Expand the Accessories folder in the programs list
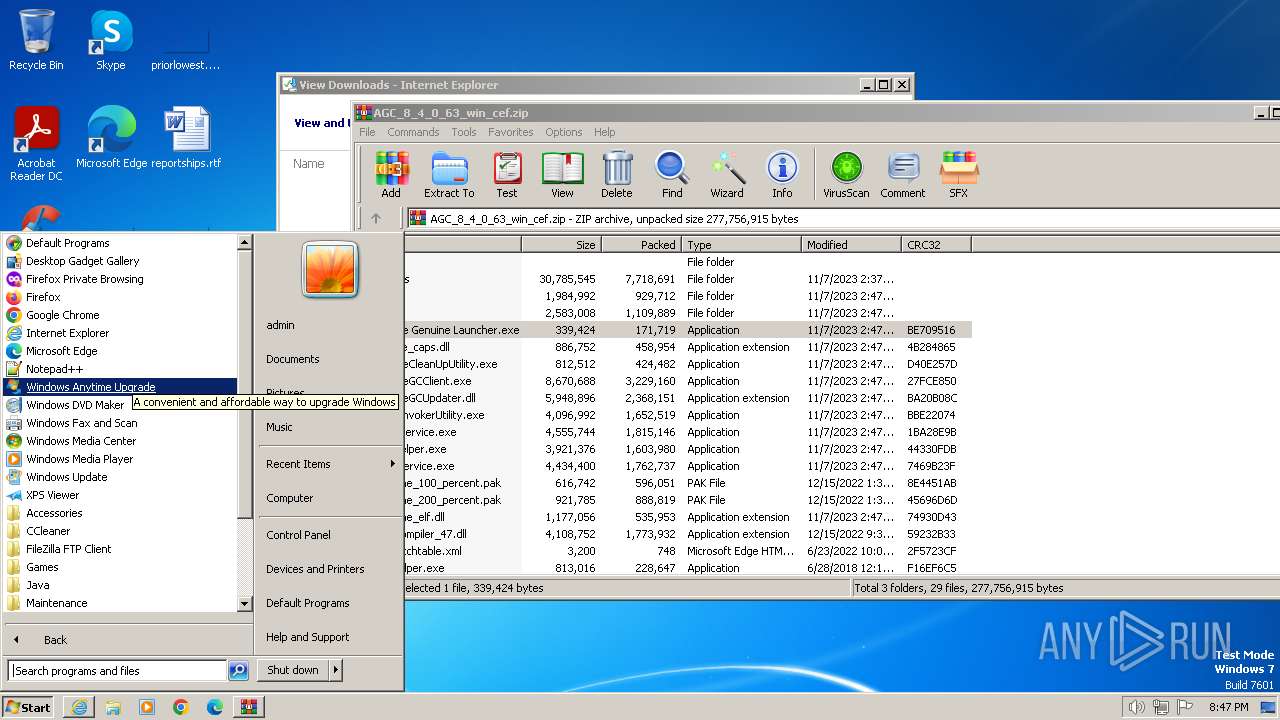 [54, 513]
